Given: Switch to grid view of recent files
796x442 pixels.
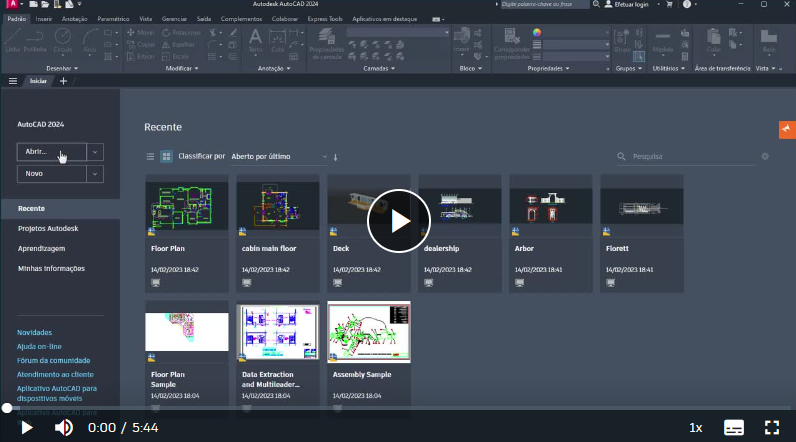Looking at the screenshot, I should click(x=166, y=157).
